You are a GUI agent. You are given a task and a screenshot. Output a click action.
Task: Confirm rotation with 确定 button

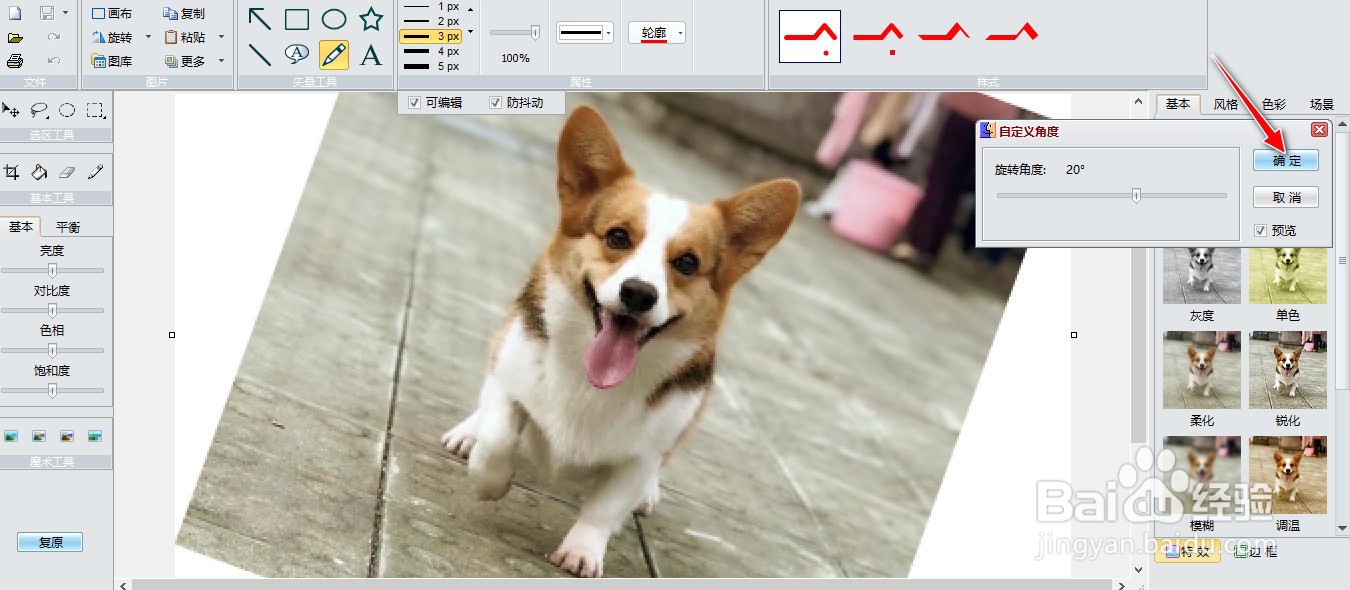pyautogui.click(x=1286, y=160)
